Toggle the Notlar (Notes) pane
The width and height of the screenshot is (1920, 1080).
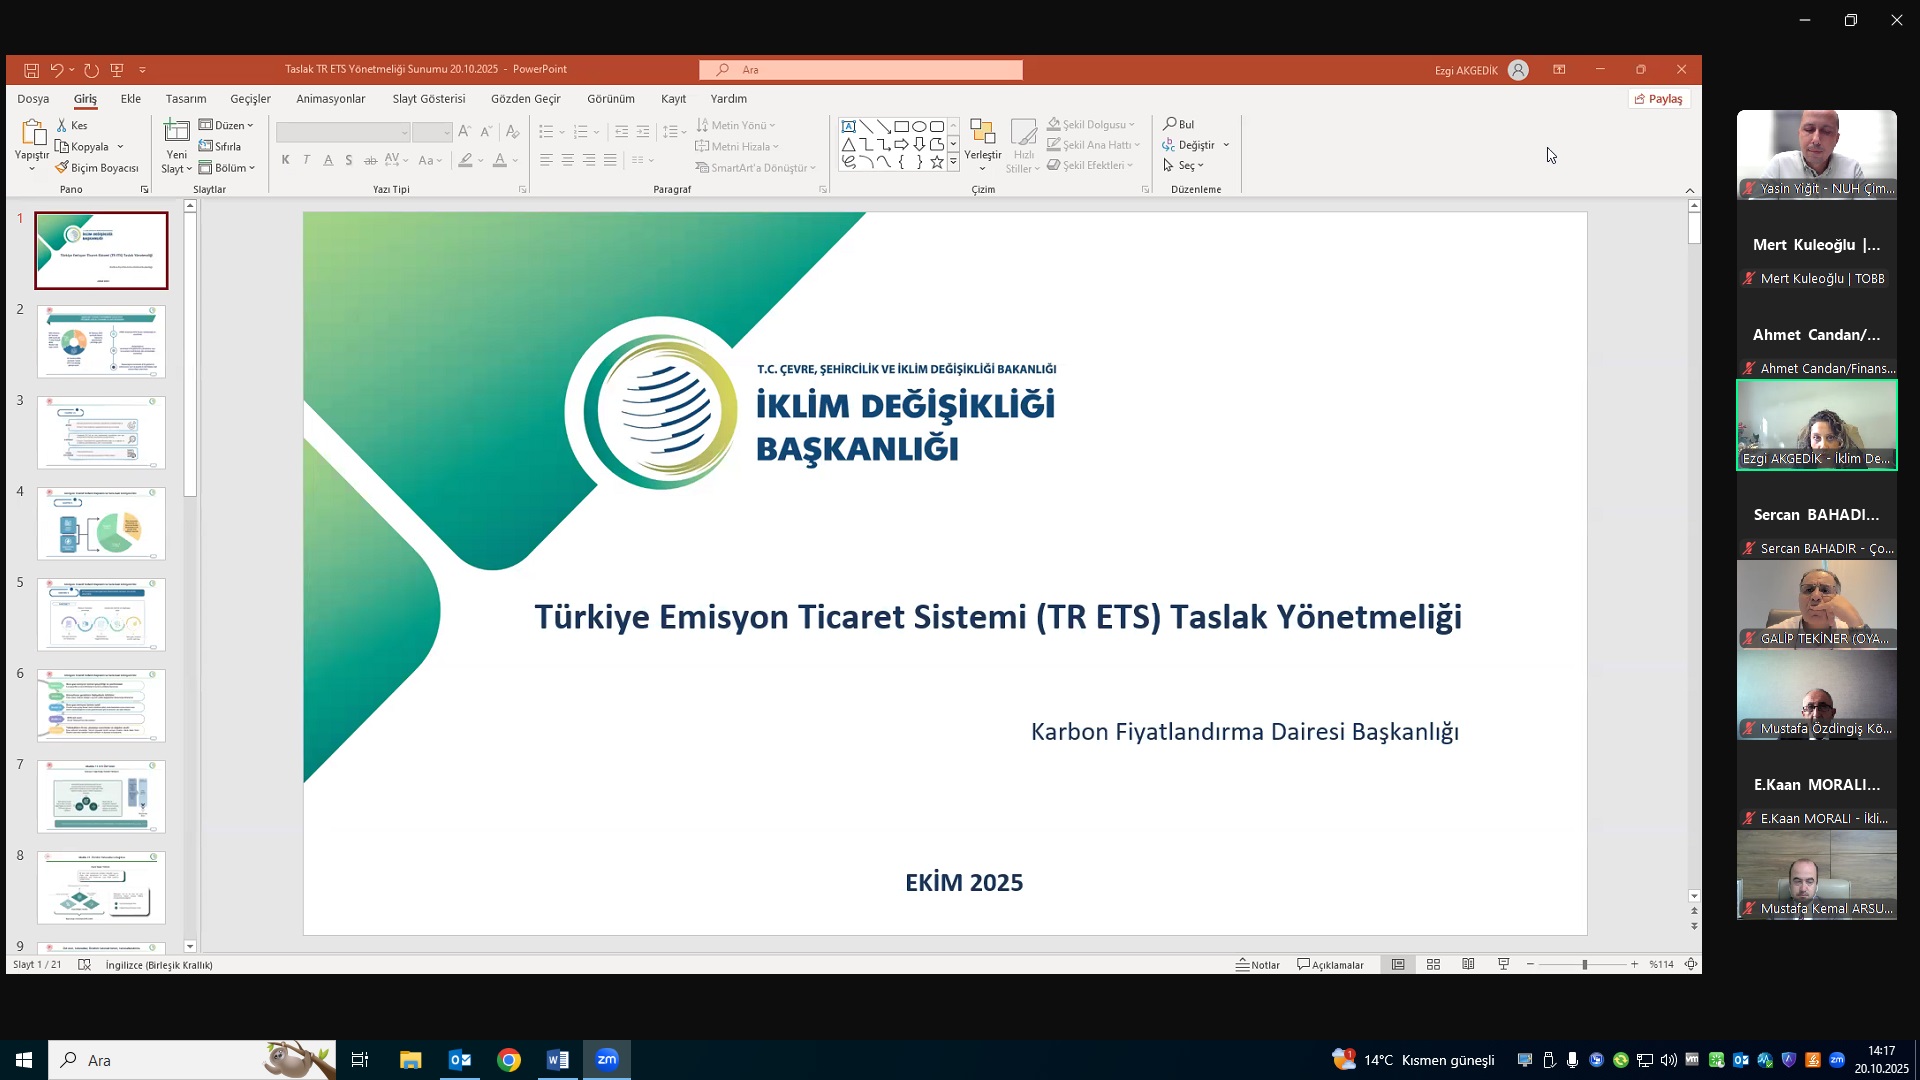tap(1258, 965)
